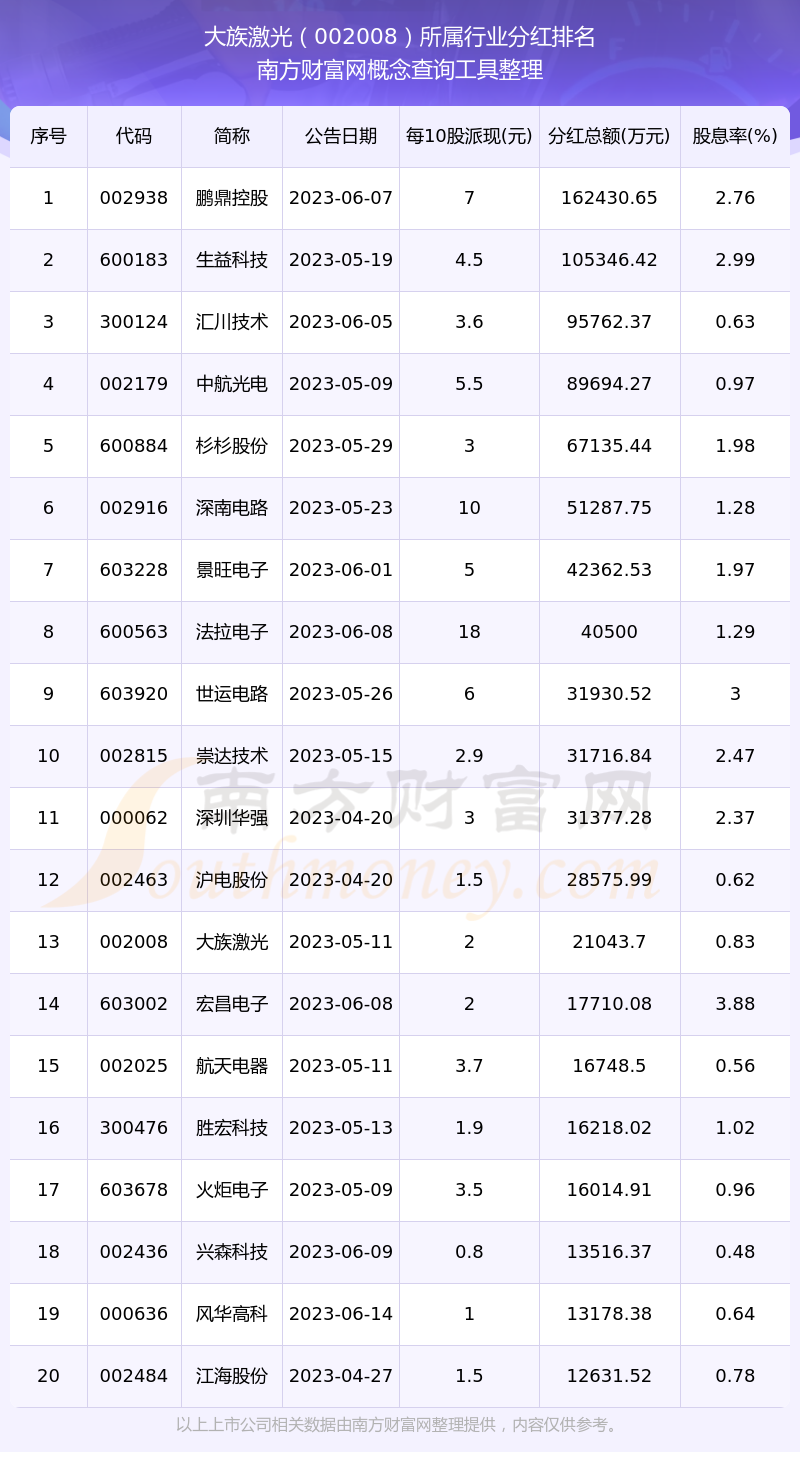Viewport: 800px width, 1474px height.
Task: Select 大族激光 in row 13
Action: pyautogui.click(x=232, y=942)
